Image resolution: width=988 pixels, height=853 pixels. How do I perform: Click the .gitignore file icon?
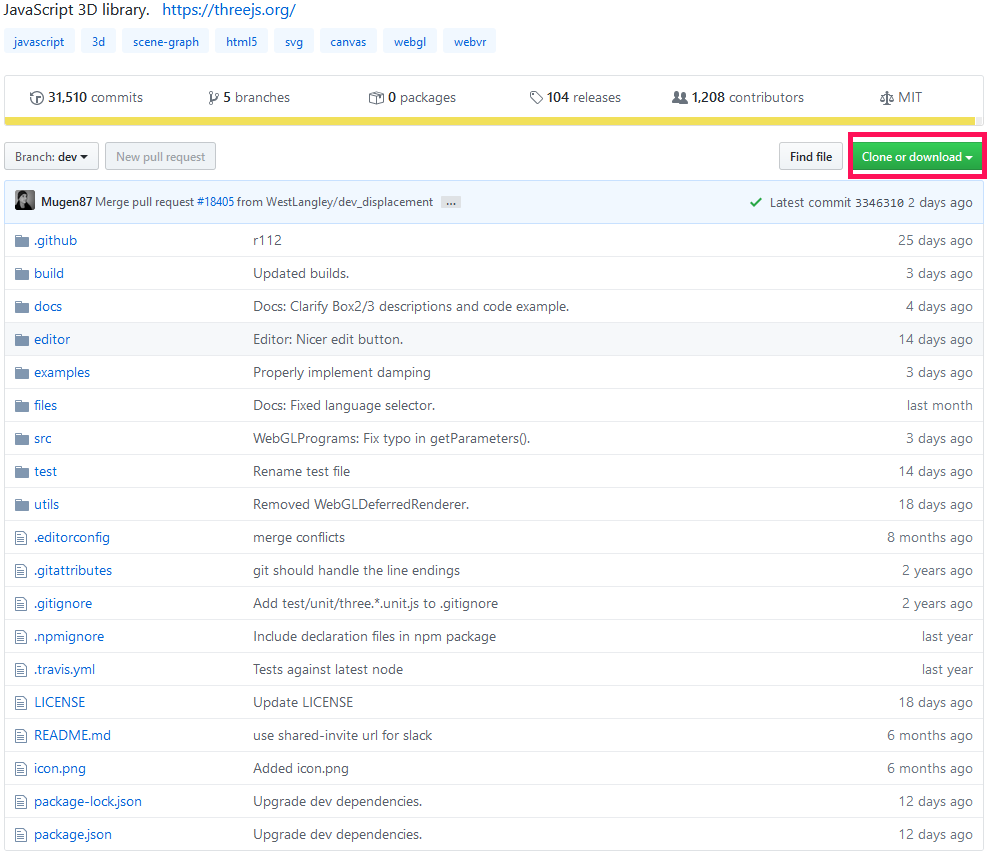point(21,604)
